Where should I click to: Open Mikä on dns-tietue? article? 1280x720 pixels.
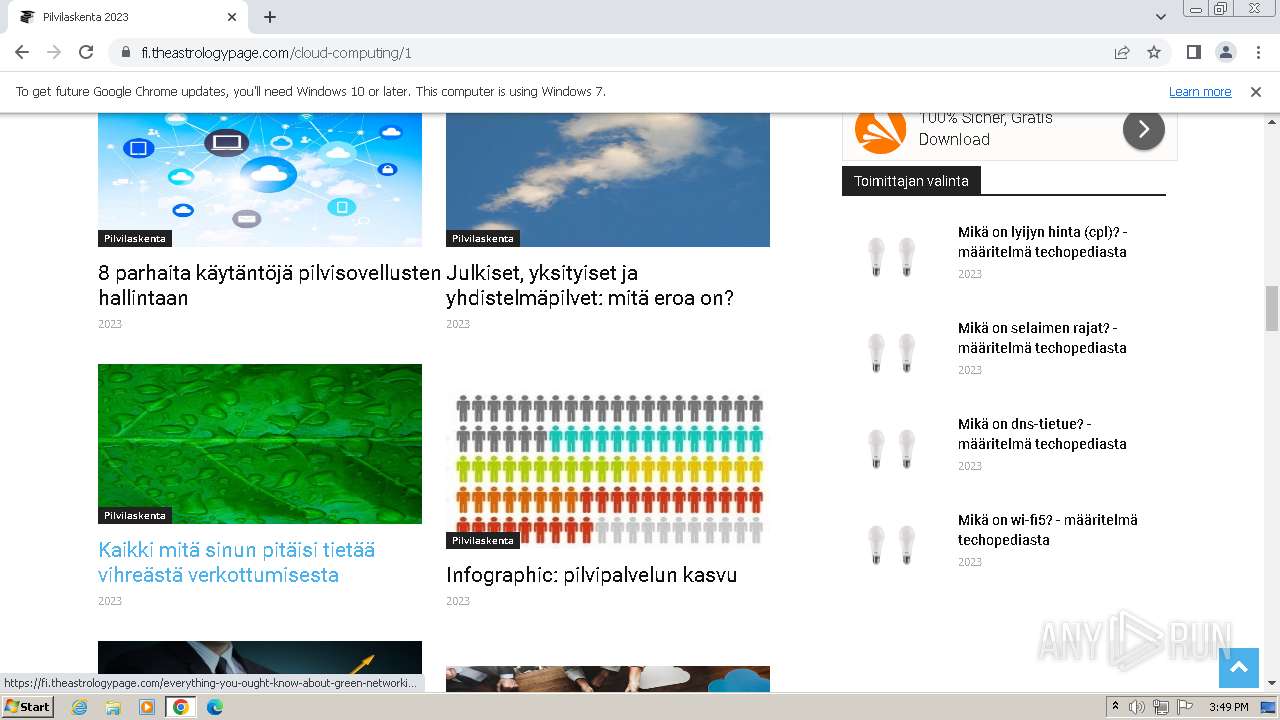(x=1042, y=434)
